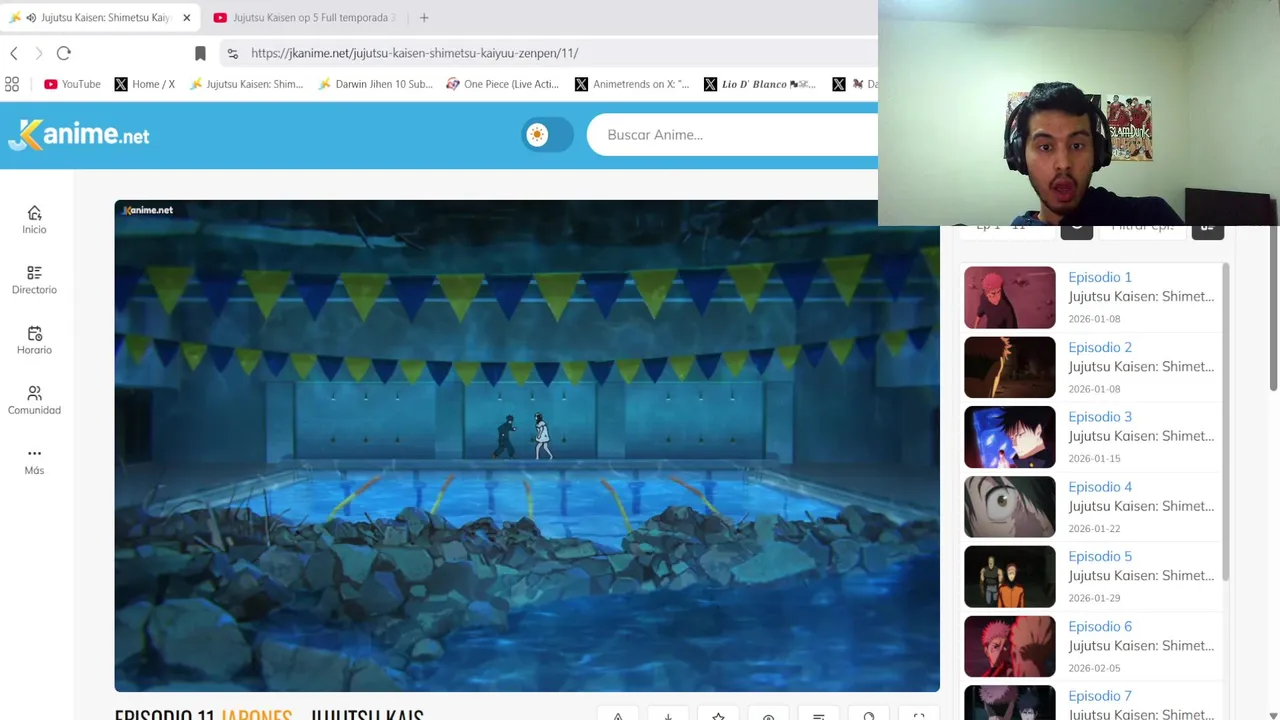Click the Episodio 3 thumbnail
Viewport: 1280px width, 720px height.
click(1009, 437)
